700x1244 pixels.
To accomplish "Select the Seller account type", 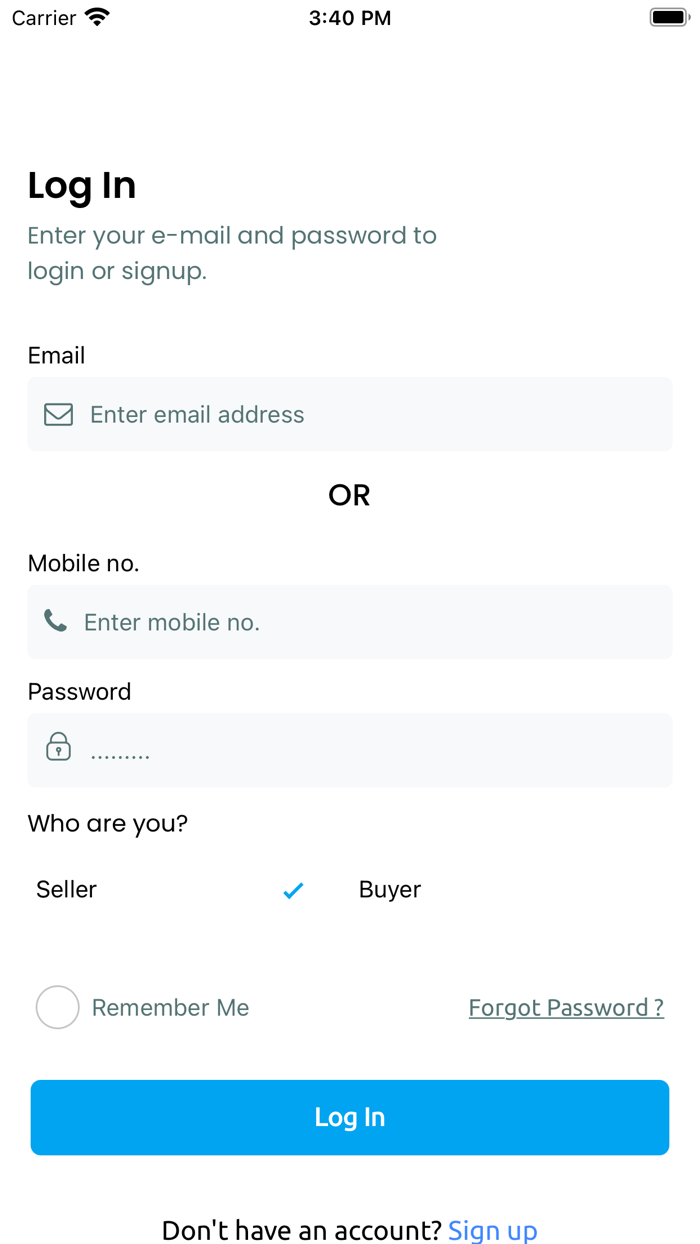I will coord(66,889).
